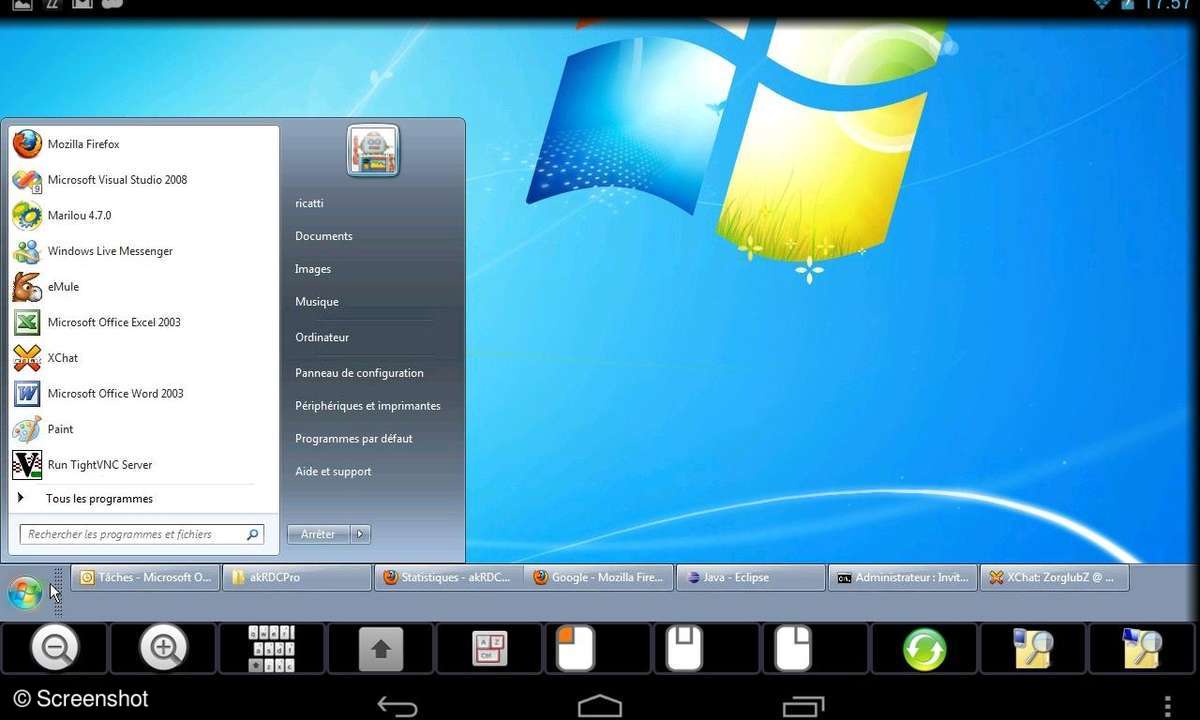Open Périphériques et imprimantes

tap(368, 406)
